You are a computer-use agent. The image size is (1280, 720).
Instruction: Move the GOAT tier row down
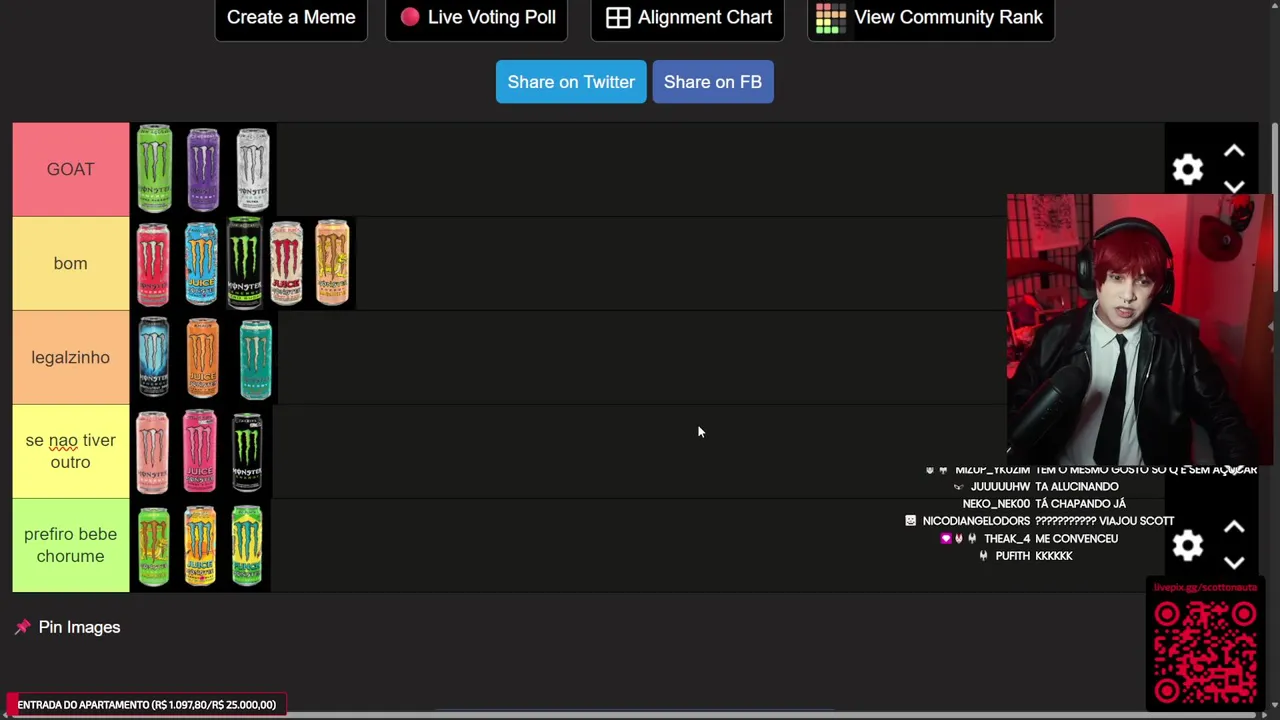tap(1234, 186)
